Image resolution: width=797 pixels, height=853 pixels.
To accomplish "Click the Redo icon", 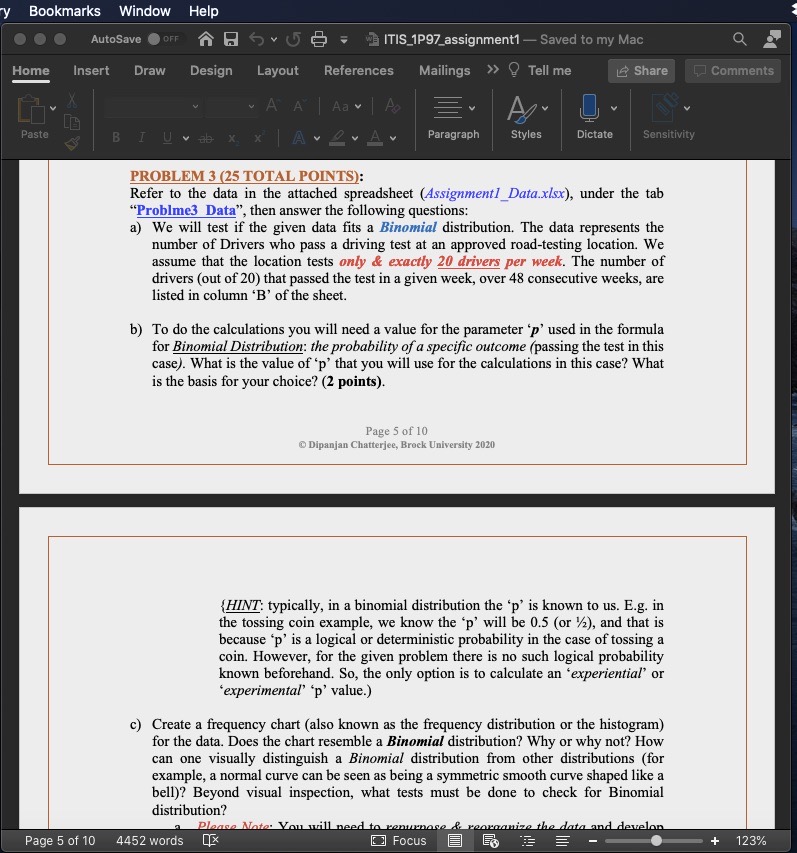I will [x=293, y=39].
